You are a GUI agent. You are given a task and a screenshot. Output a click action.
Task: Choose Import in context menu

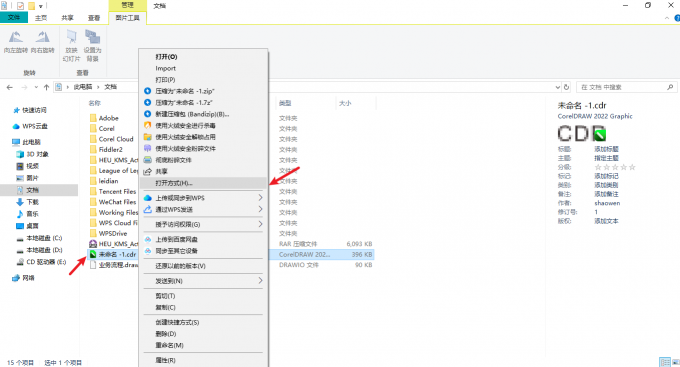[203, 68]
